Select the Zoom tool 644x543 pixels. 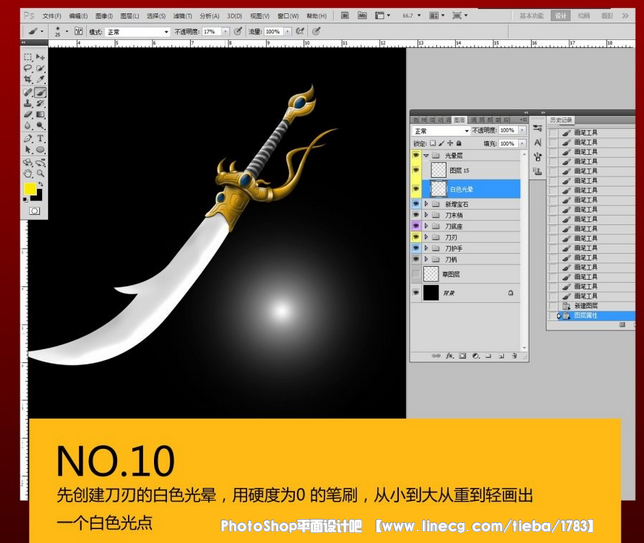pyautogui.click(x=40, y=173)
